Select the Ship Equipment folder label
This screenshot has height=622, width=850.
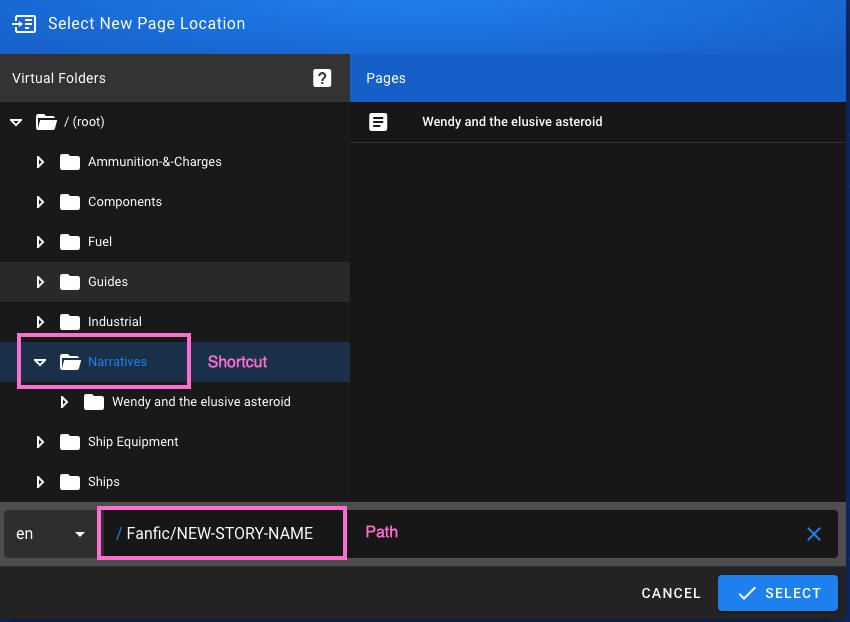(x=133, y=442)
